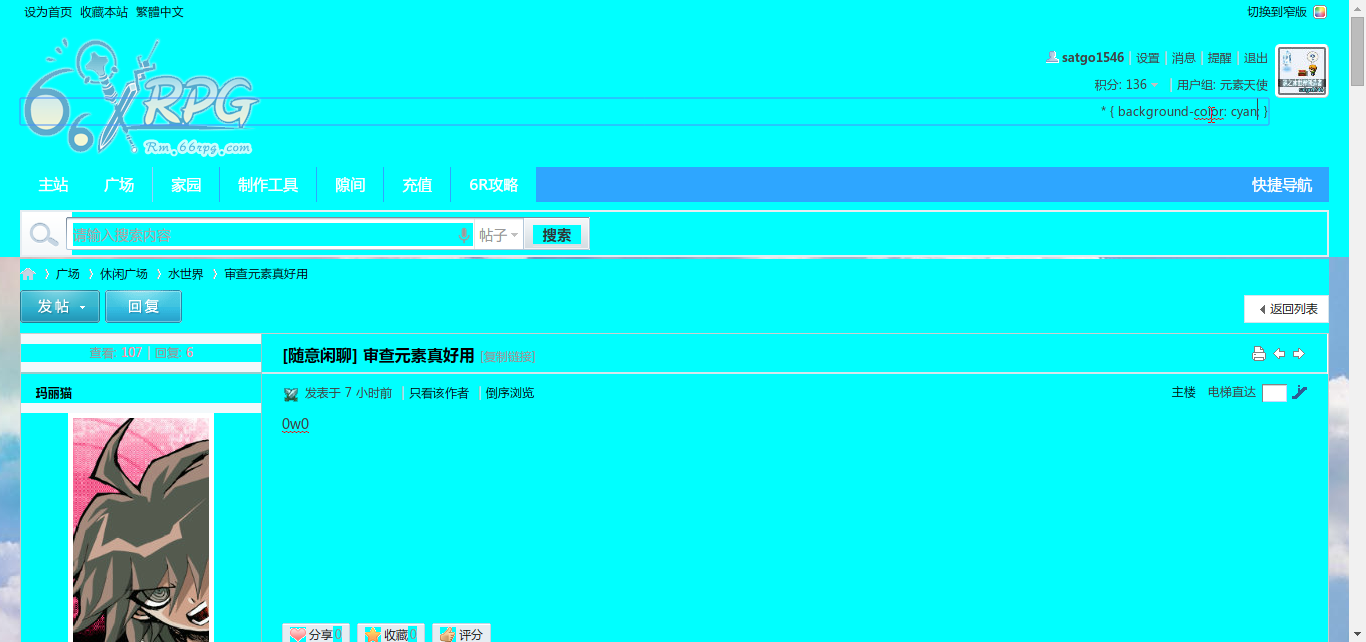The height and width of the screenshot is (642, 1366).
Task: Go to previous thread with left arrow
Action: pos(1279,354)
